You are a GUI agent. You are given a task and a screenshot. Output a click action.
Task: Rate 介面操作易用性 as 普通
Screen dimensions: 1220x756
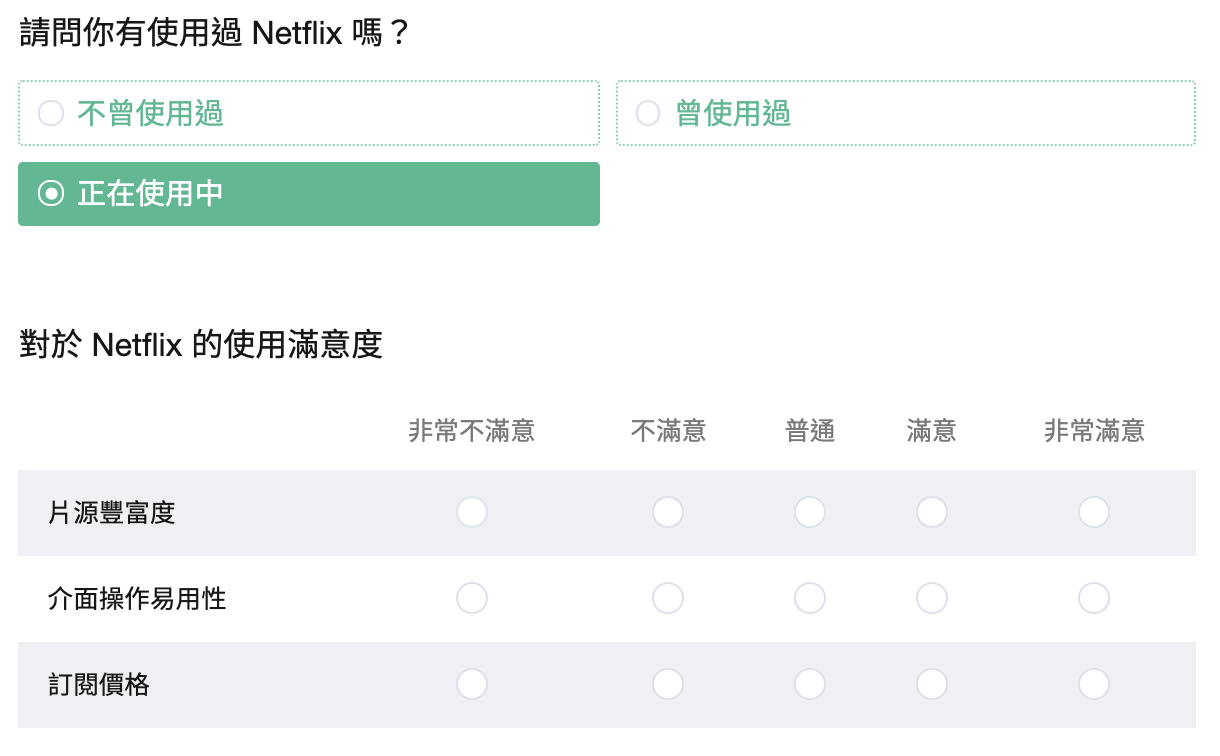[810, 599]
